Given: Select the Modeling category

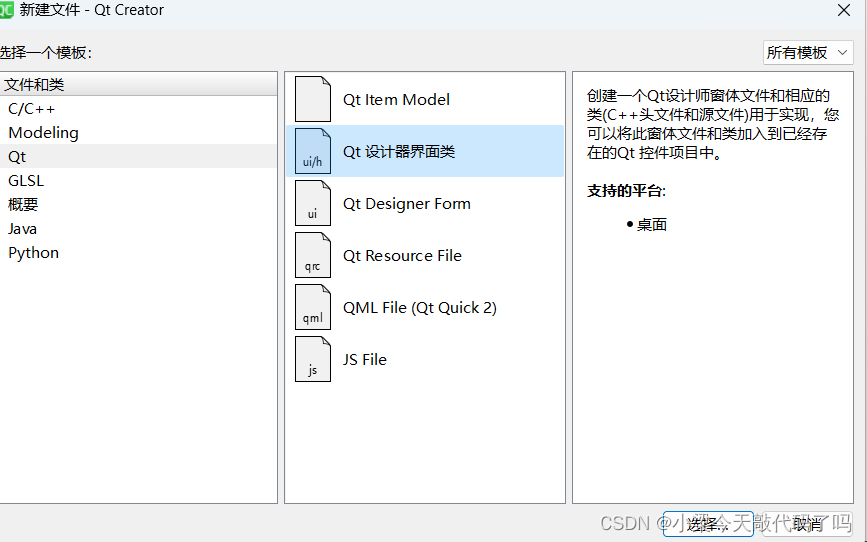Looking at the screenshot, I should coord(138,133).
